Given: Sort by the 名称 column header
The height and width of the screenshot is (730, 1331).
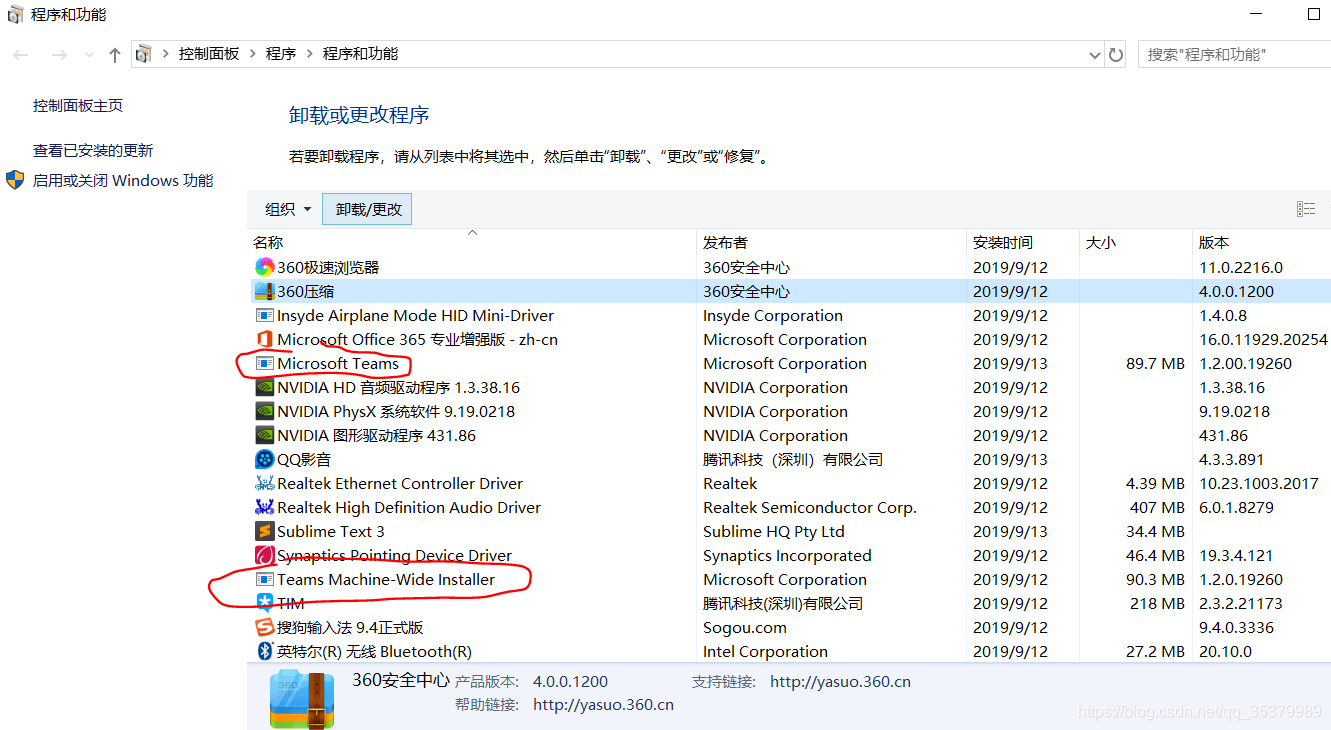Looking at the screenshot, I should pos(472,242).
